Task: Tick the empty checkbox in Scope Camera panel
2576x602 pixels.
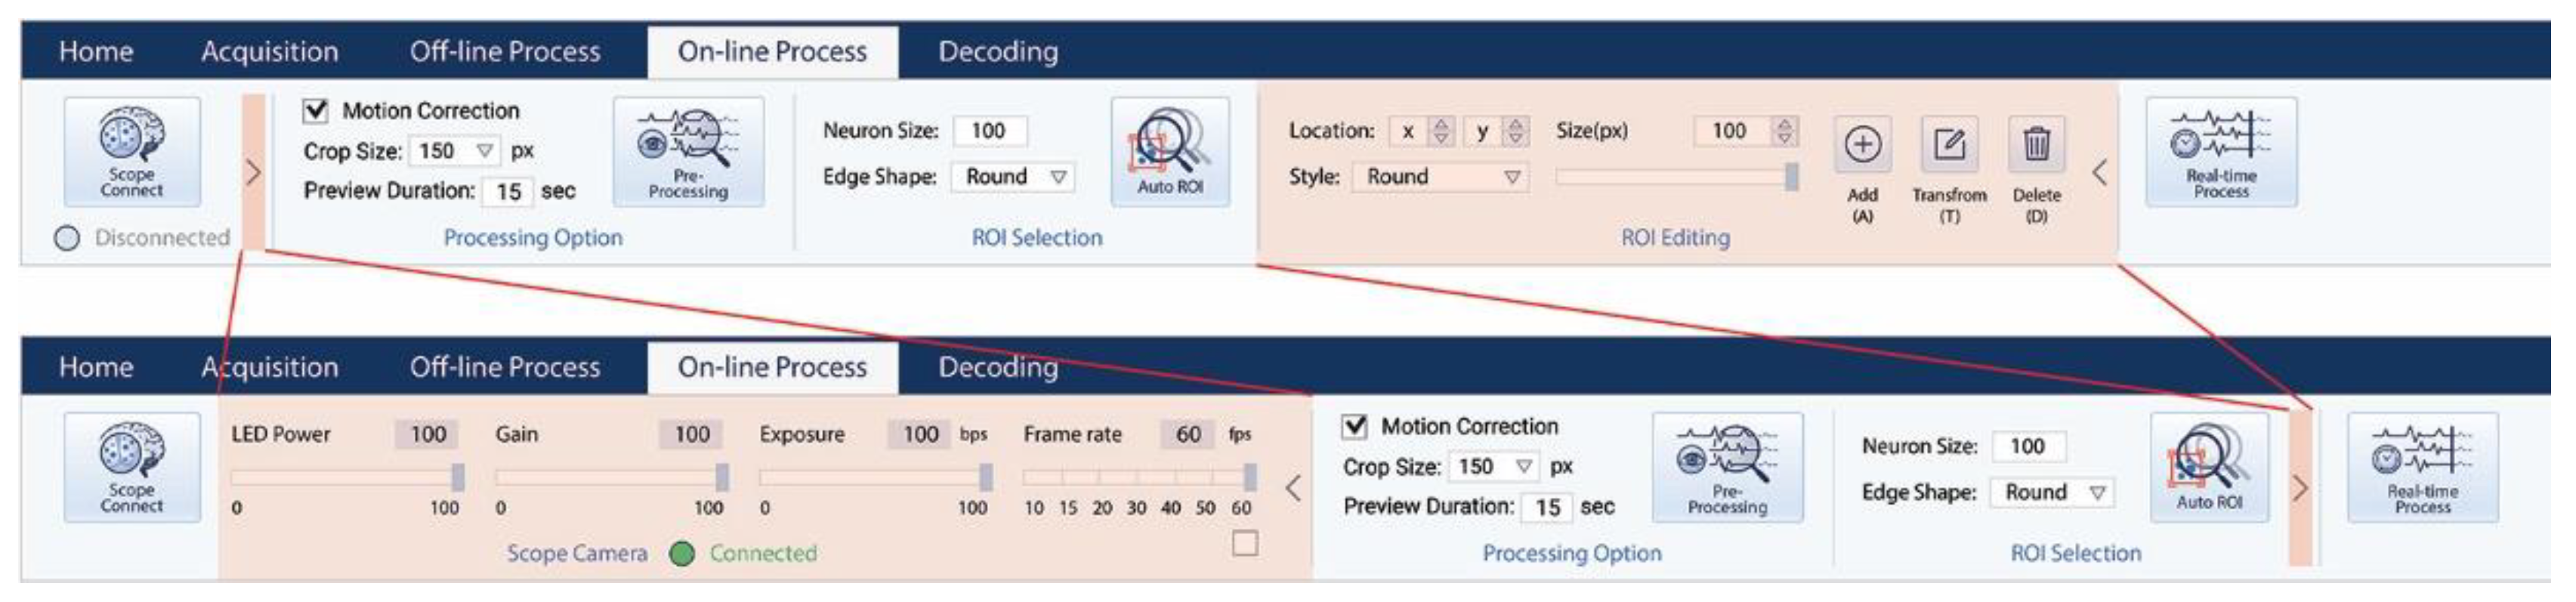Action: pos(1245,543)
